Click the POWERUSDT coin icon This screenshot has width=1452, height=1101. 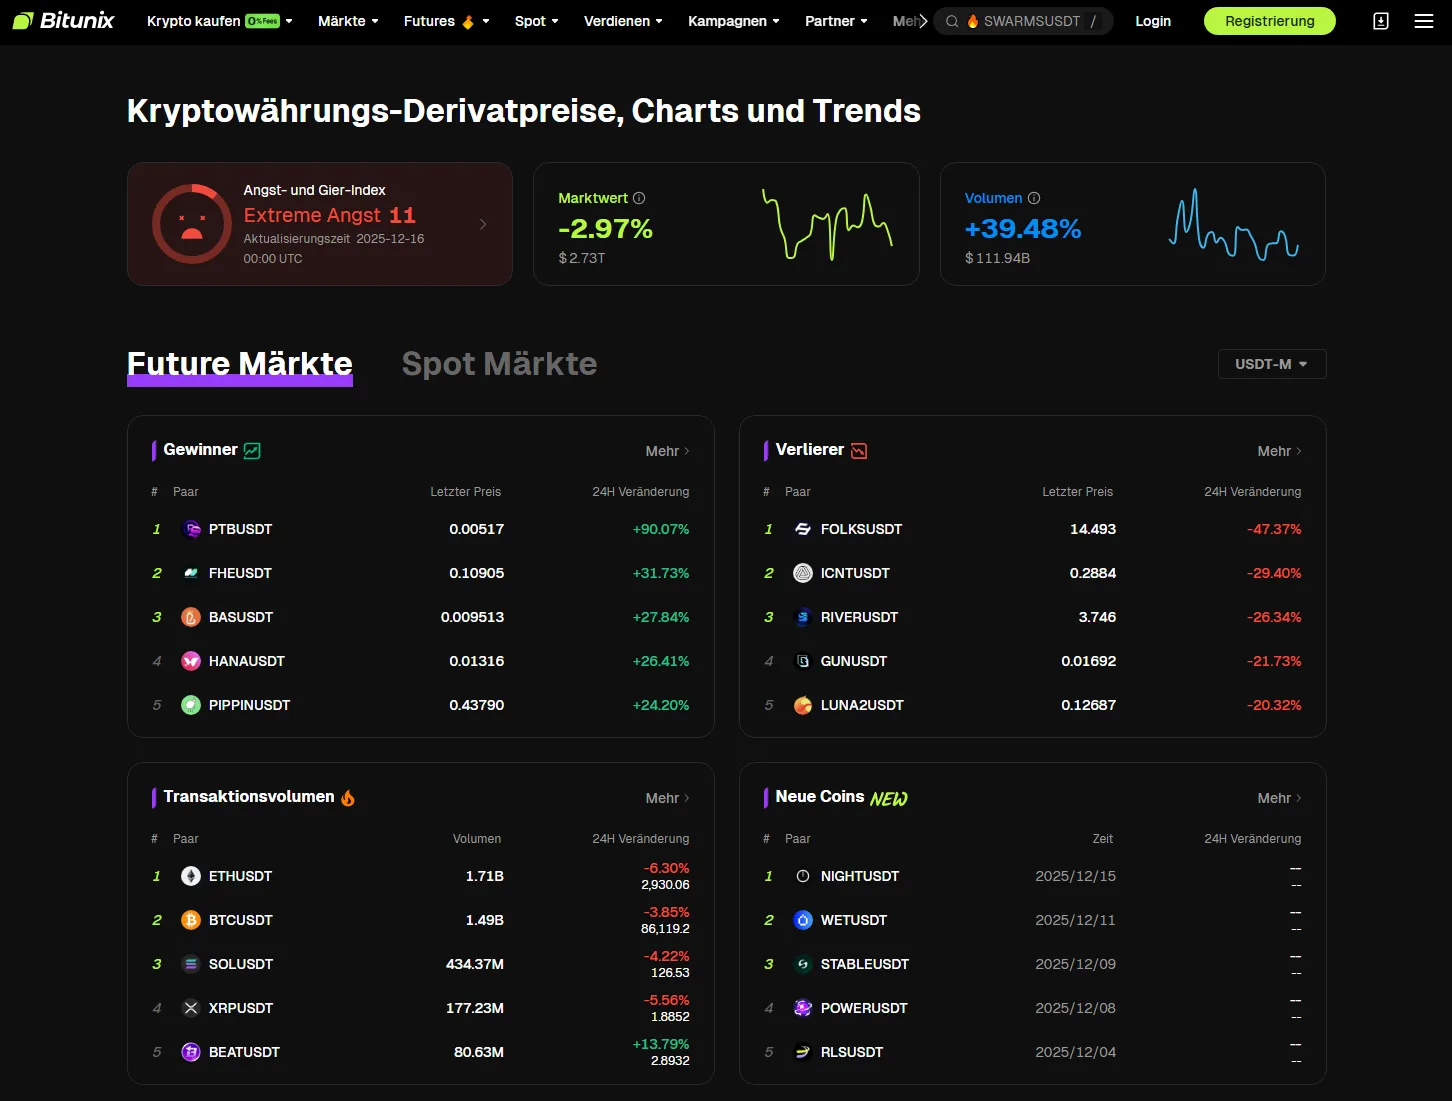[x=803, y=1008]
